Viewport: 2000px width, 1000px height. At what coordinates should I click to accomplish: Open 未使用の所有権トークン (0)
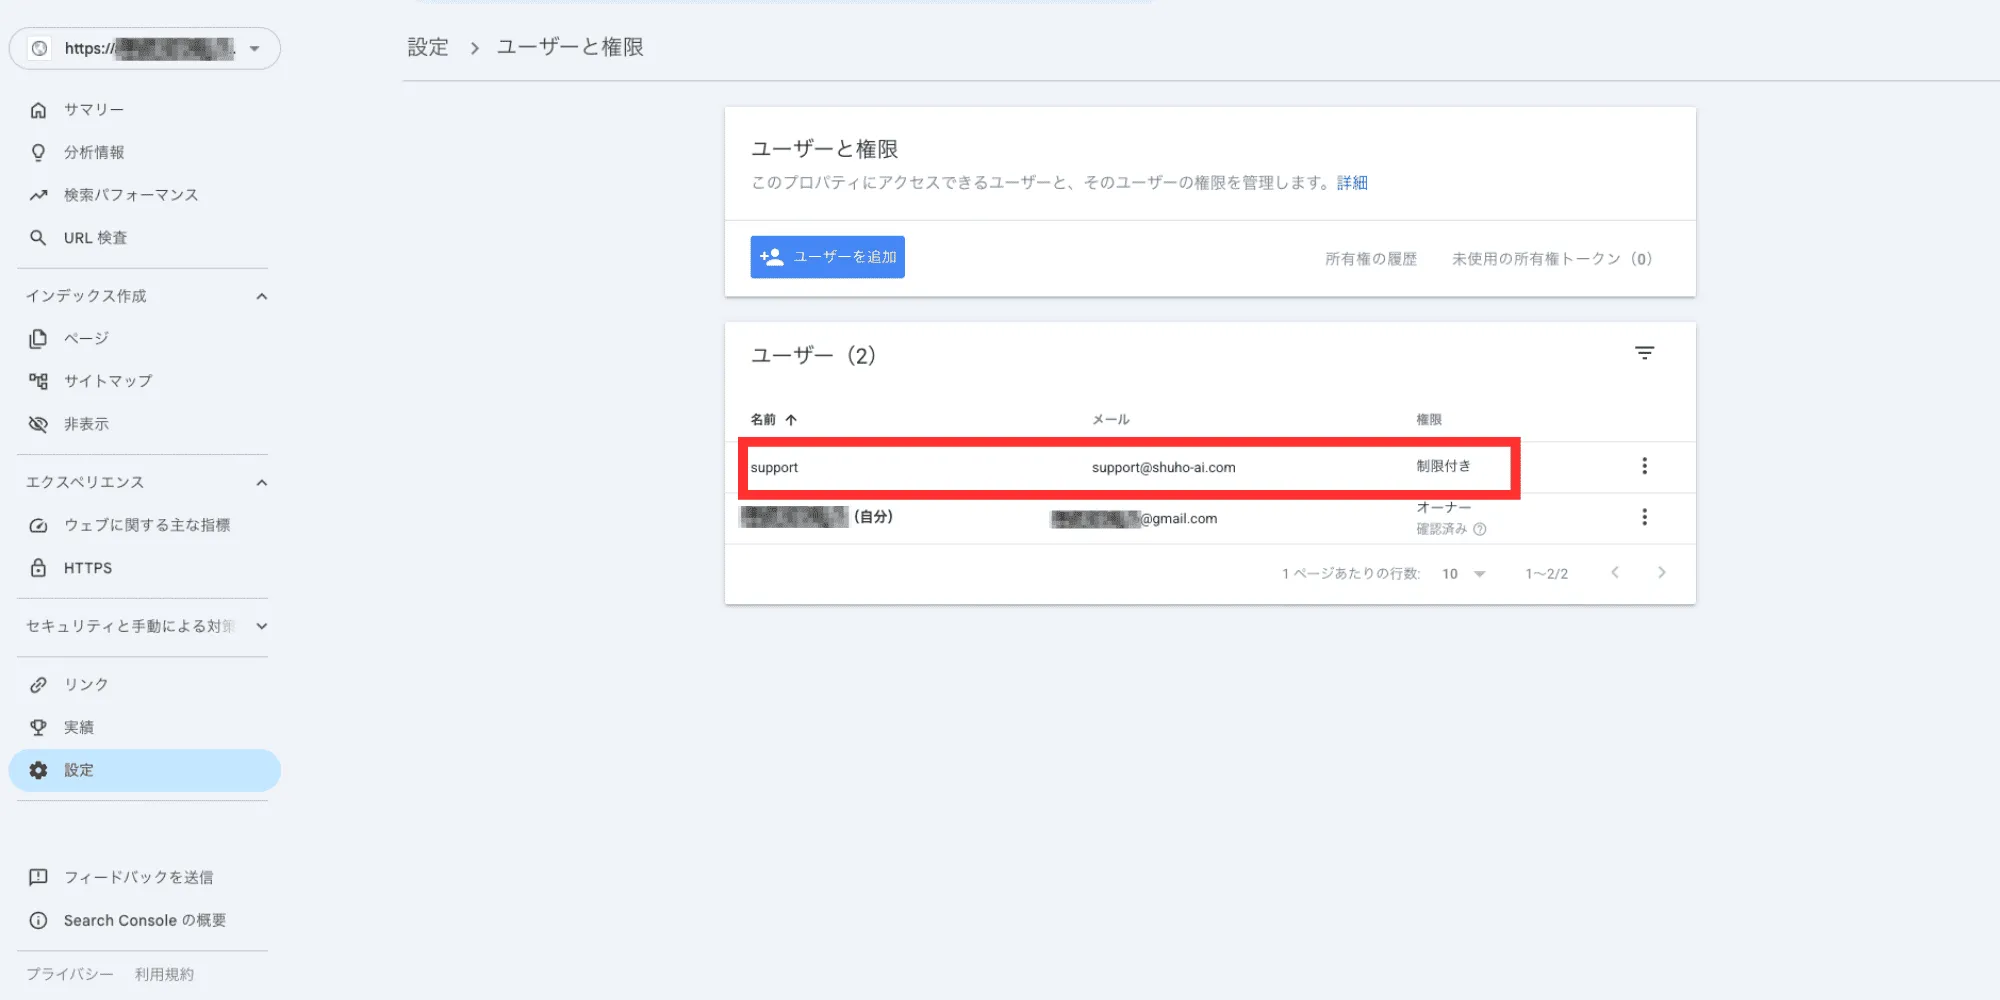pyautogui.click(x=1552, y=259)
